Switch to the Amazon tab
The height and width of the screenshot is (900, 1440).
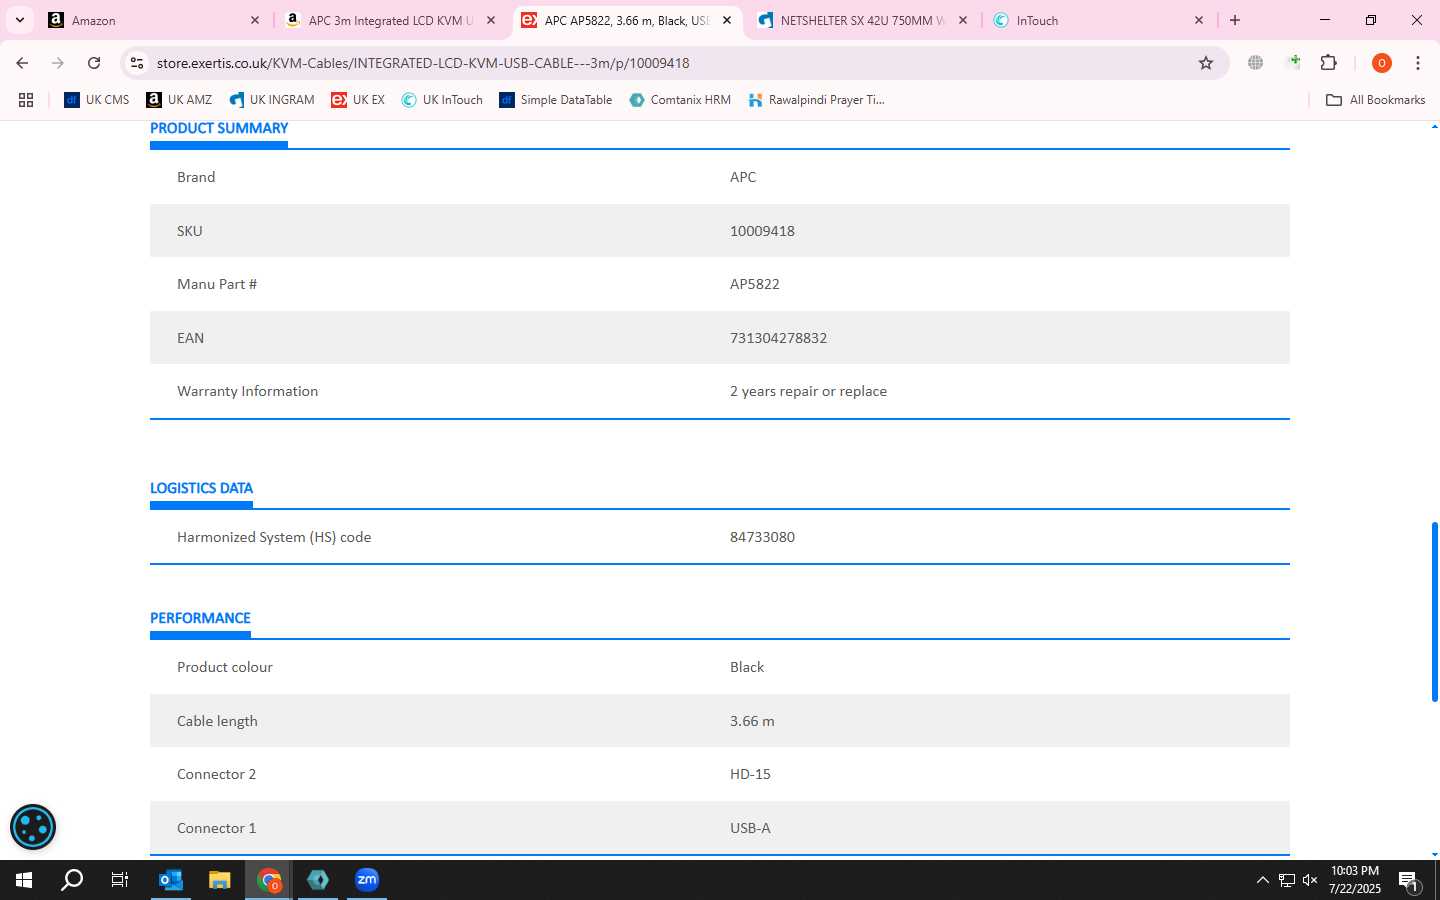click(x=155, y=20)
